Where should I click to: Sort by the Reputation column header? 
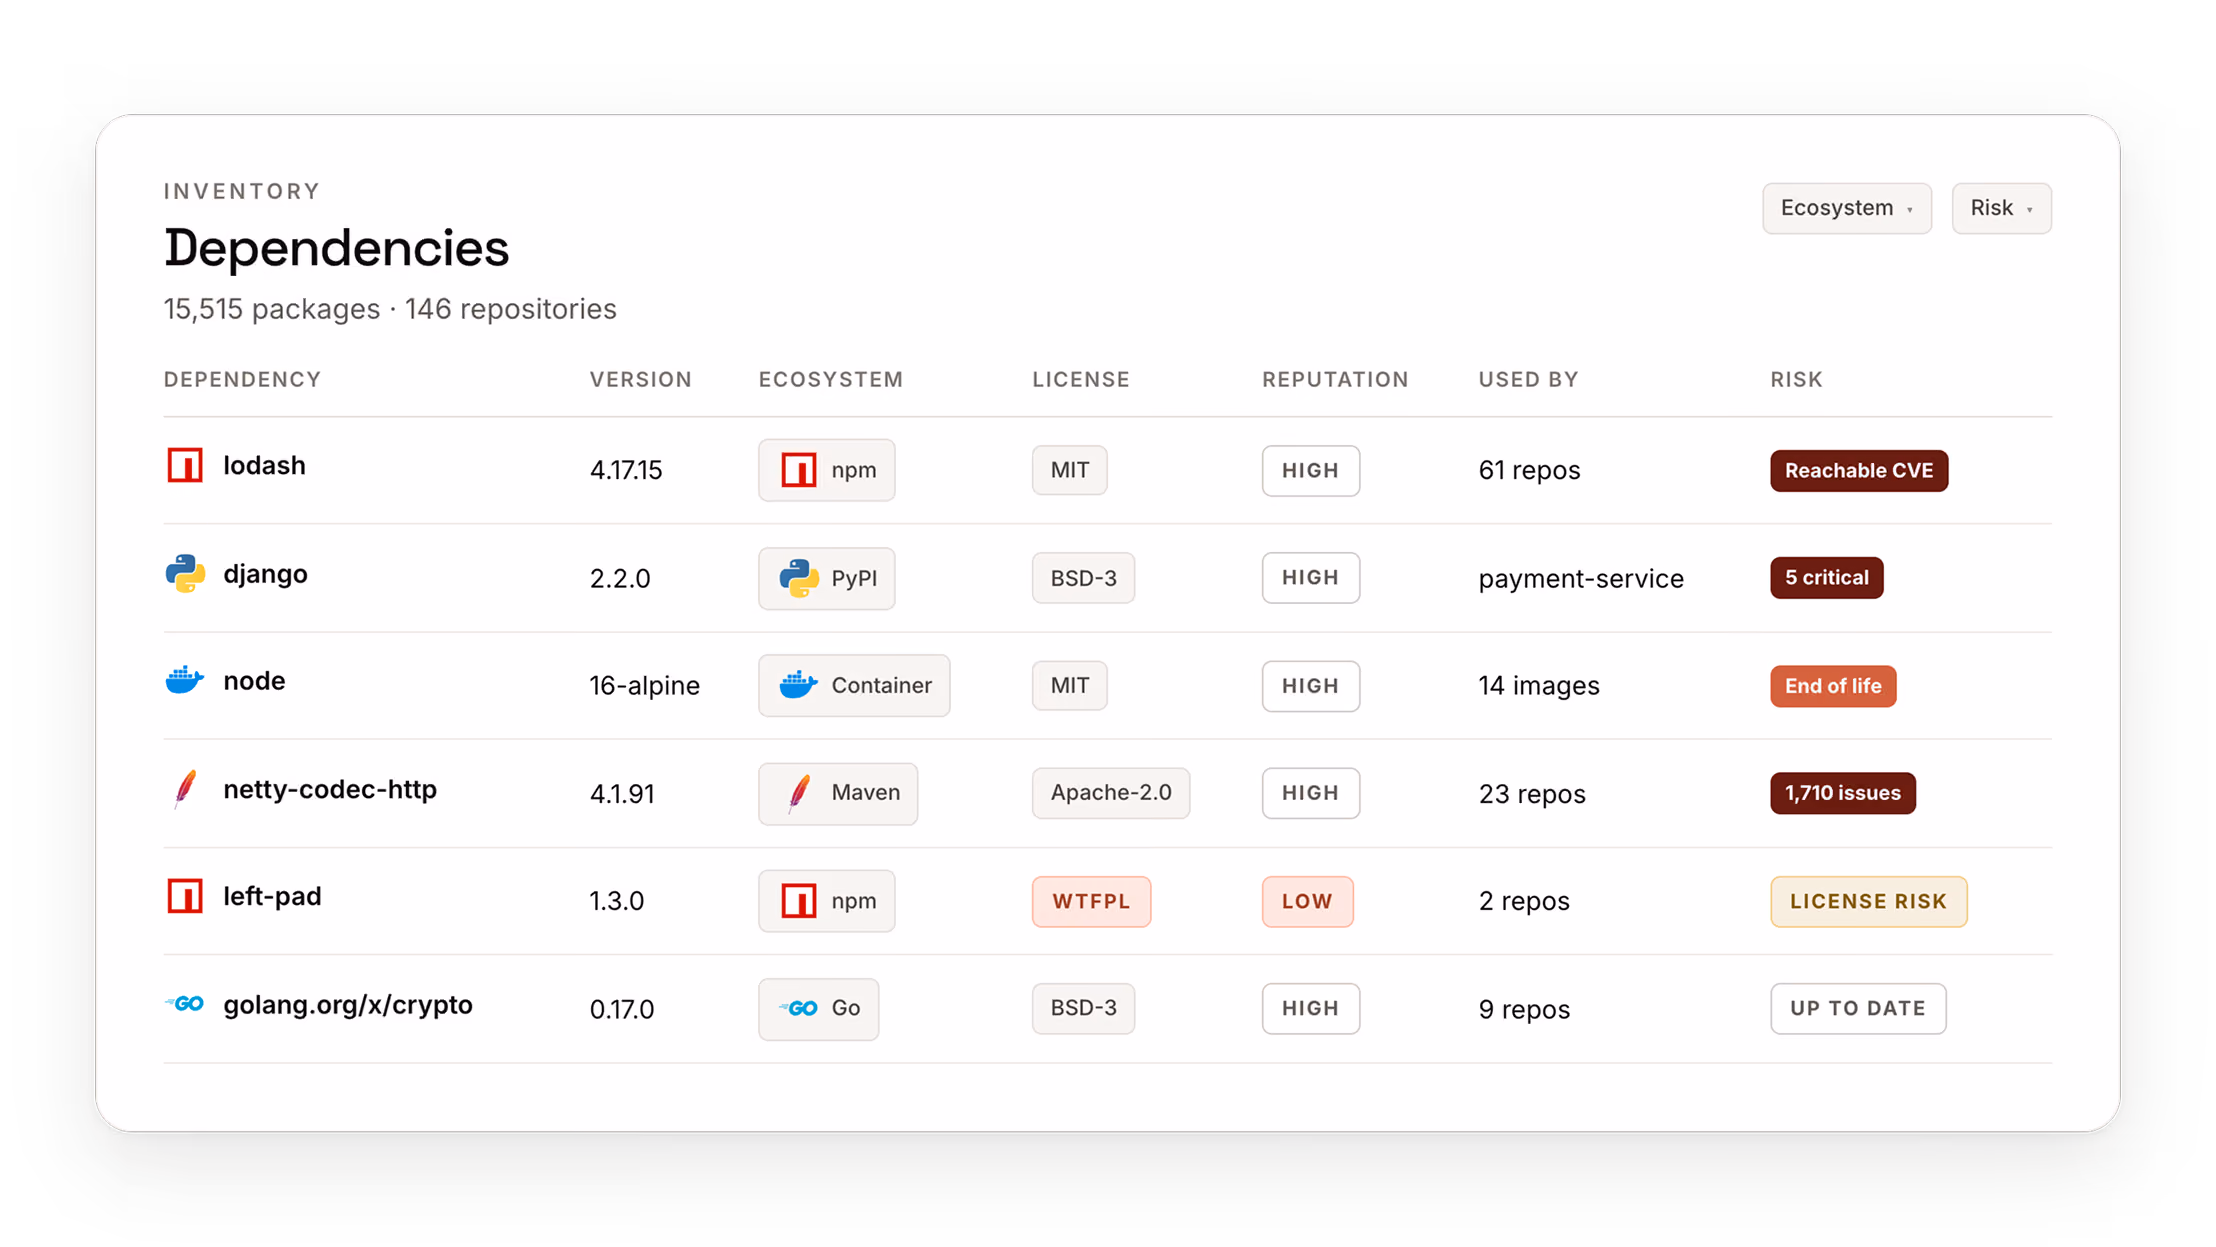click(x=1335, y=379)
